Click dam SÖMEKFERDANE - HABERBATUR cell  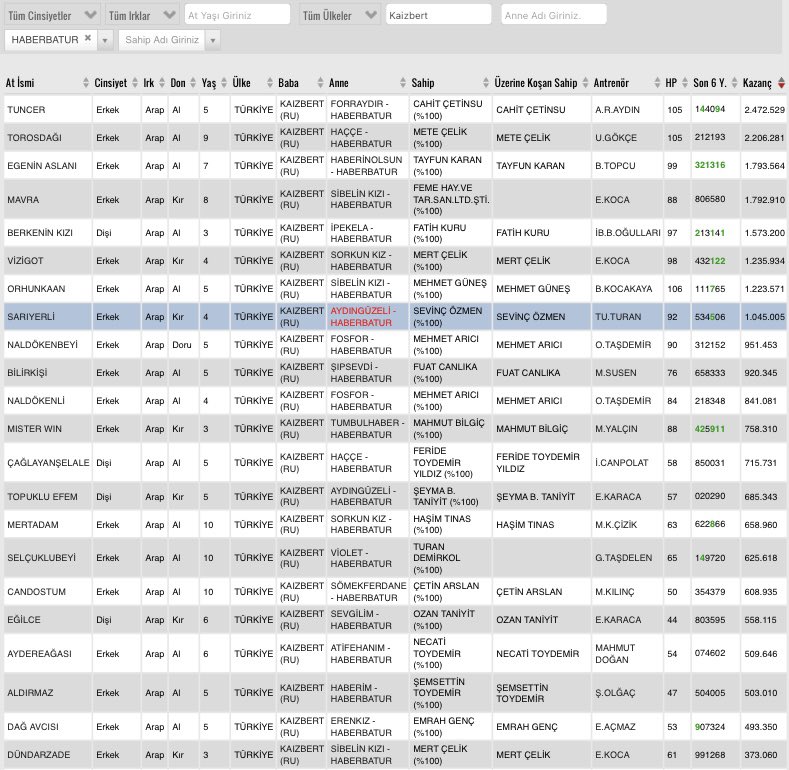coord(368,592)
